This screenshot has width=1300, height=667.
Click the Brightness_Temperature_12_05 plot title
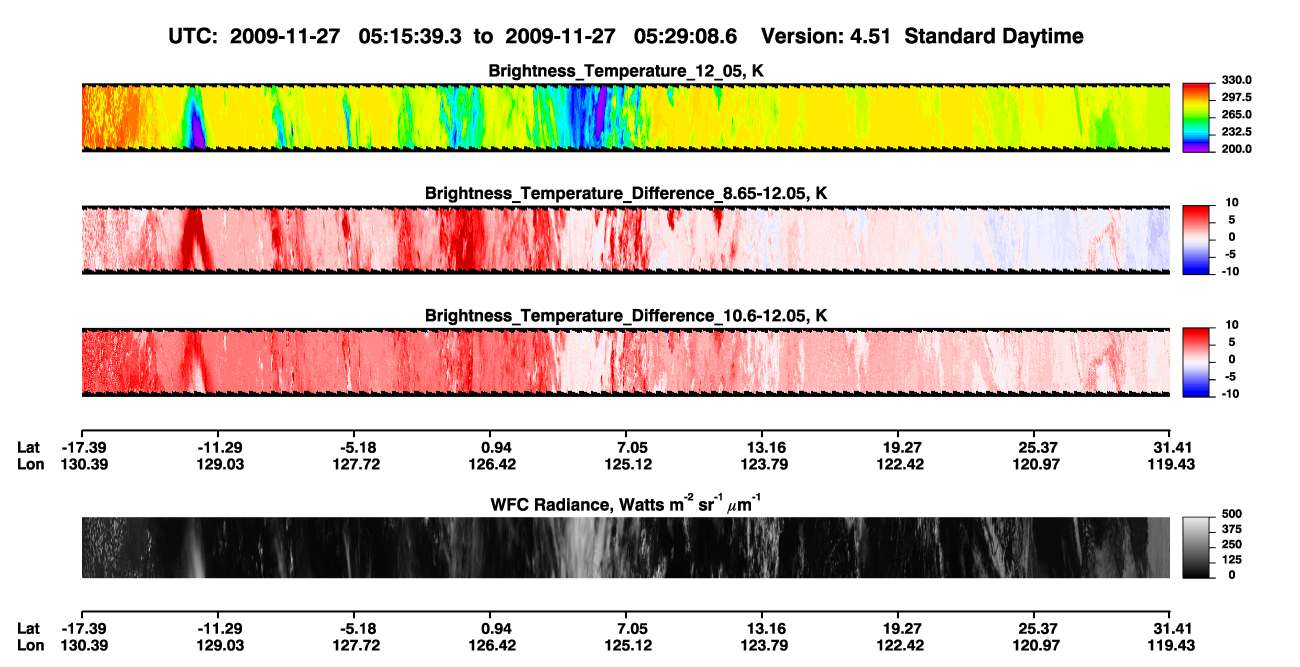[626, 71]
